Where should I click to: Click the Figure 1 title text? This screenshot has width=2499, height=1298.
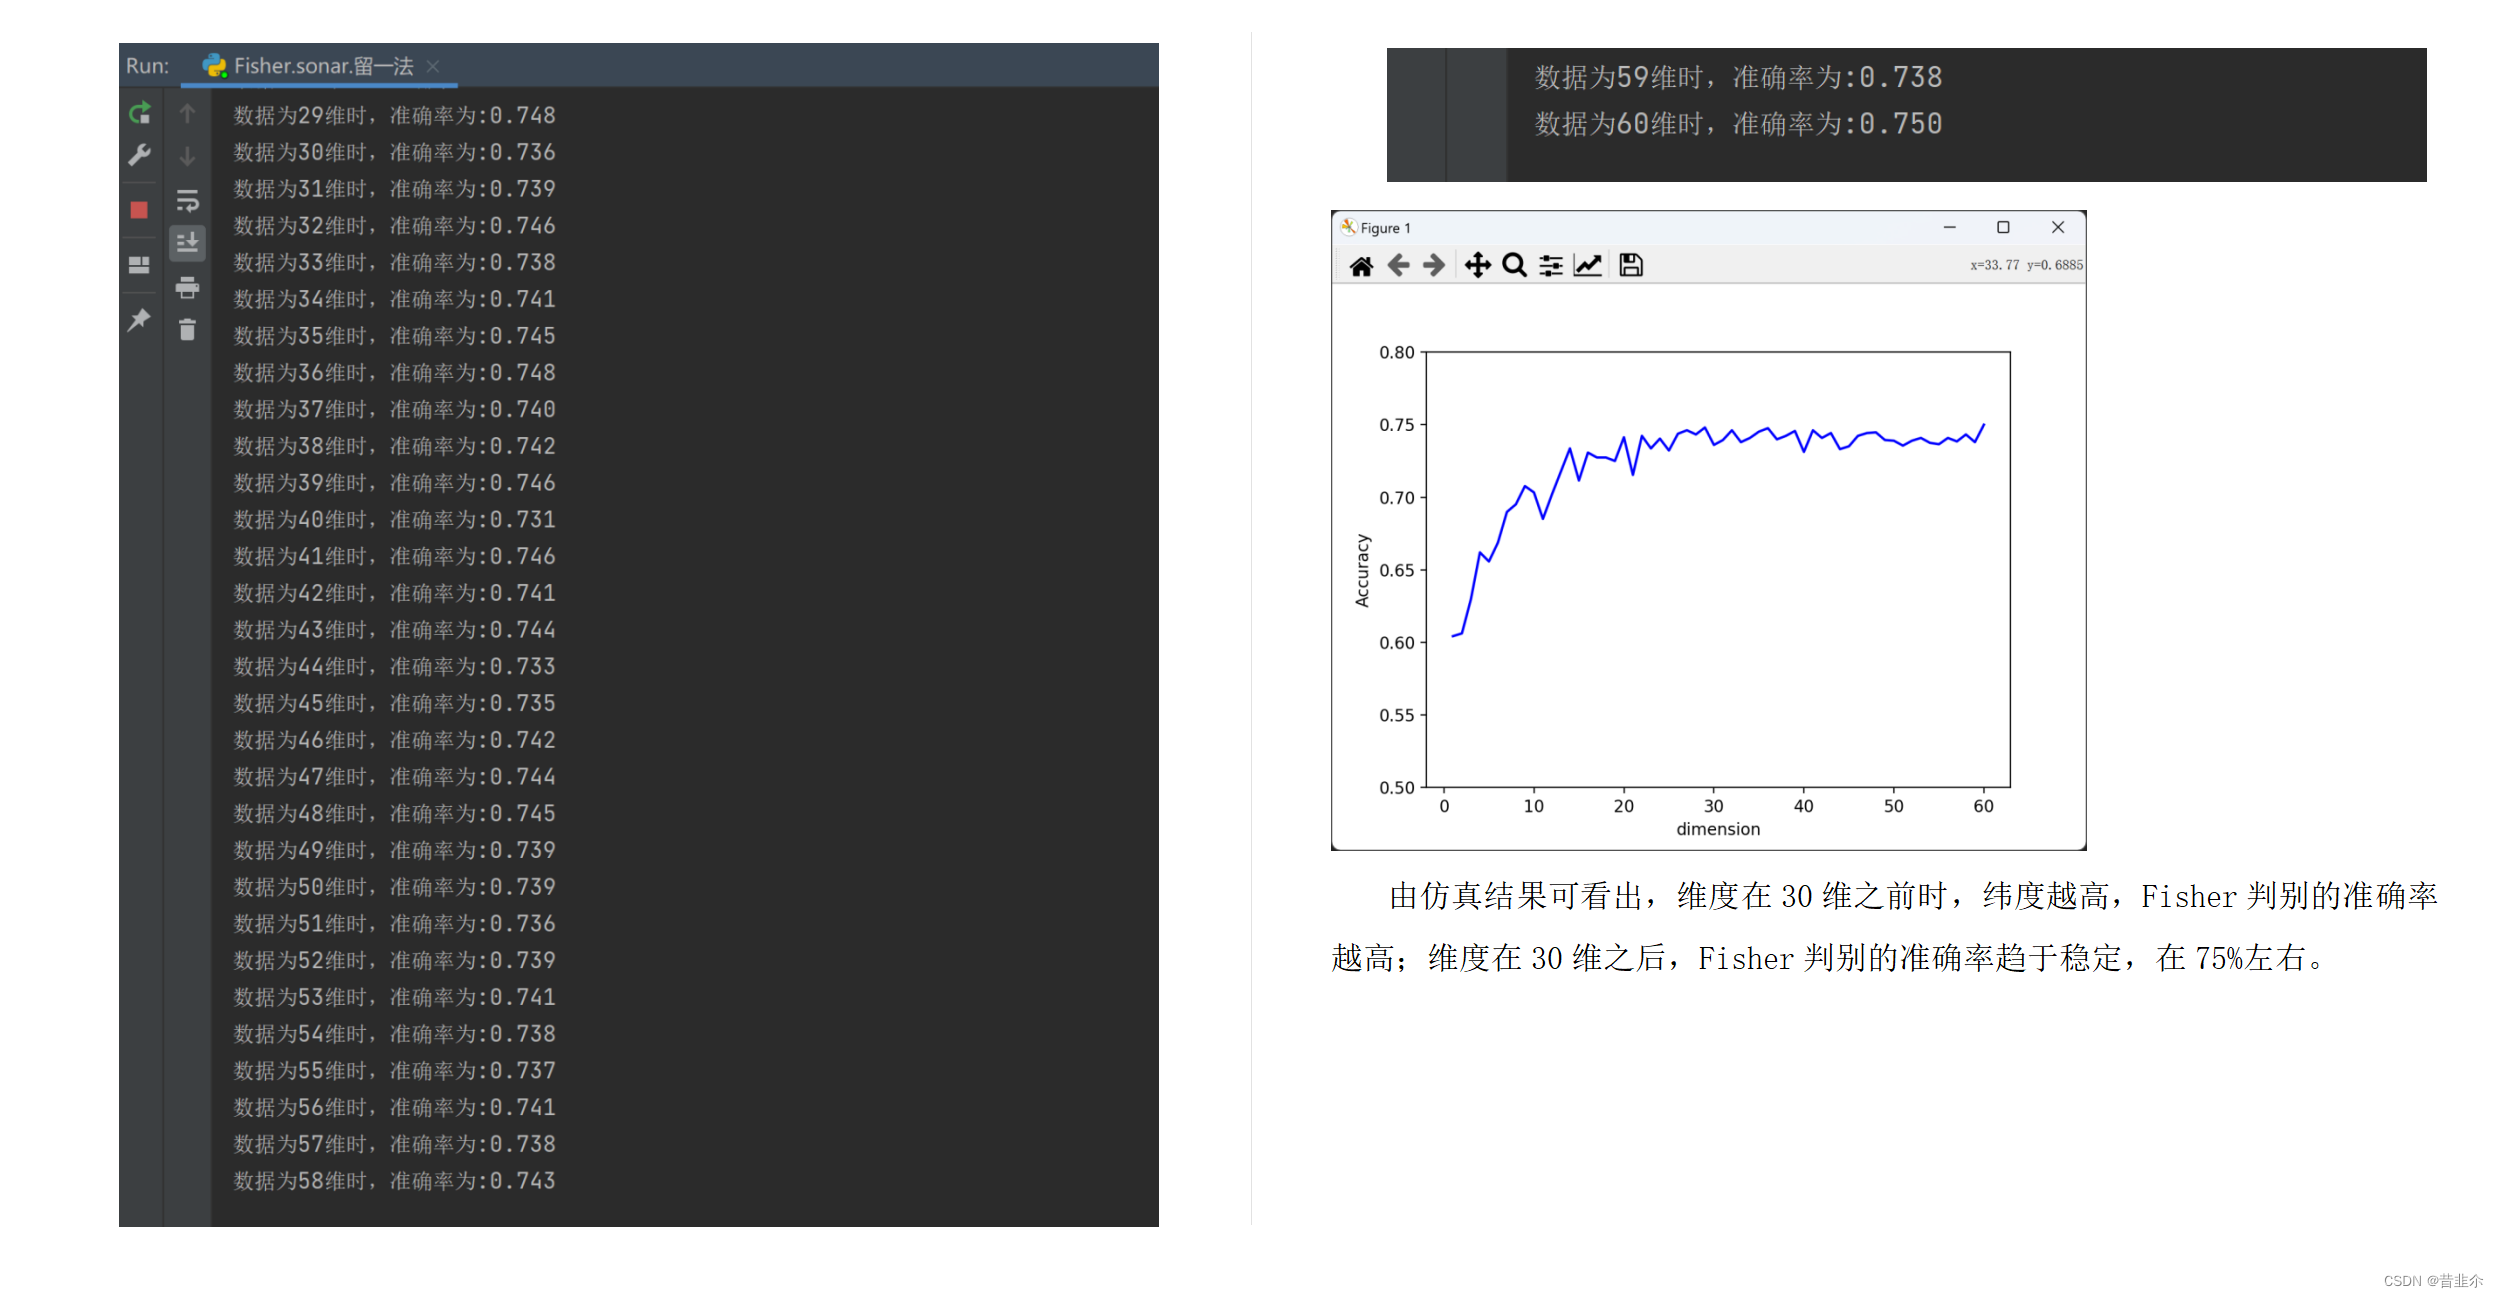[1385, 228]
